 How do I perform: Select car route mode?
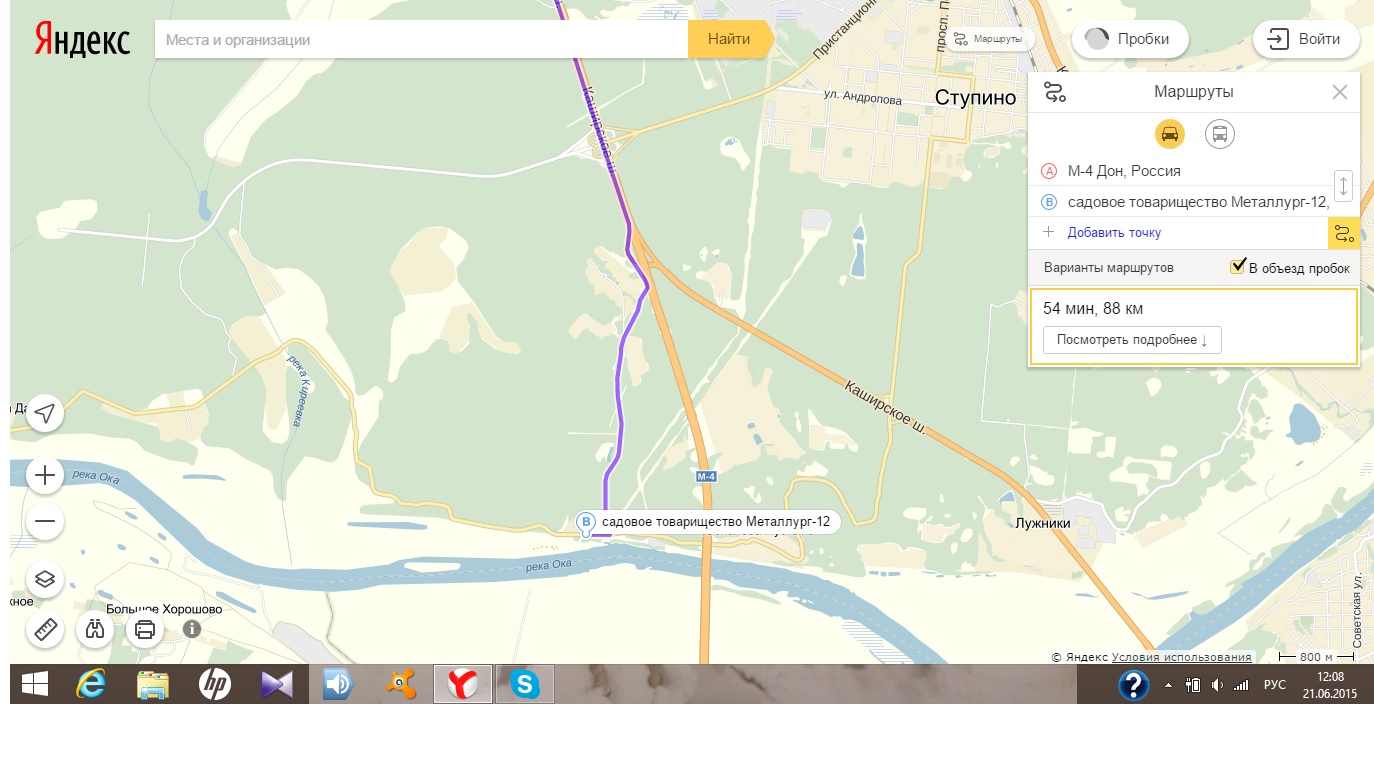pos(1169,133)
